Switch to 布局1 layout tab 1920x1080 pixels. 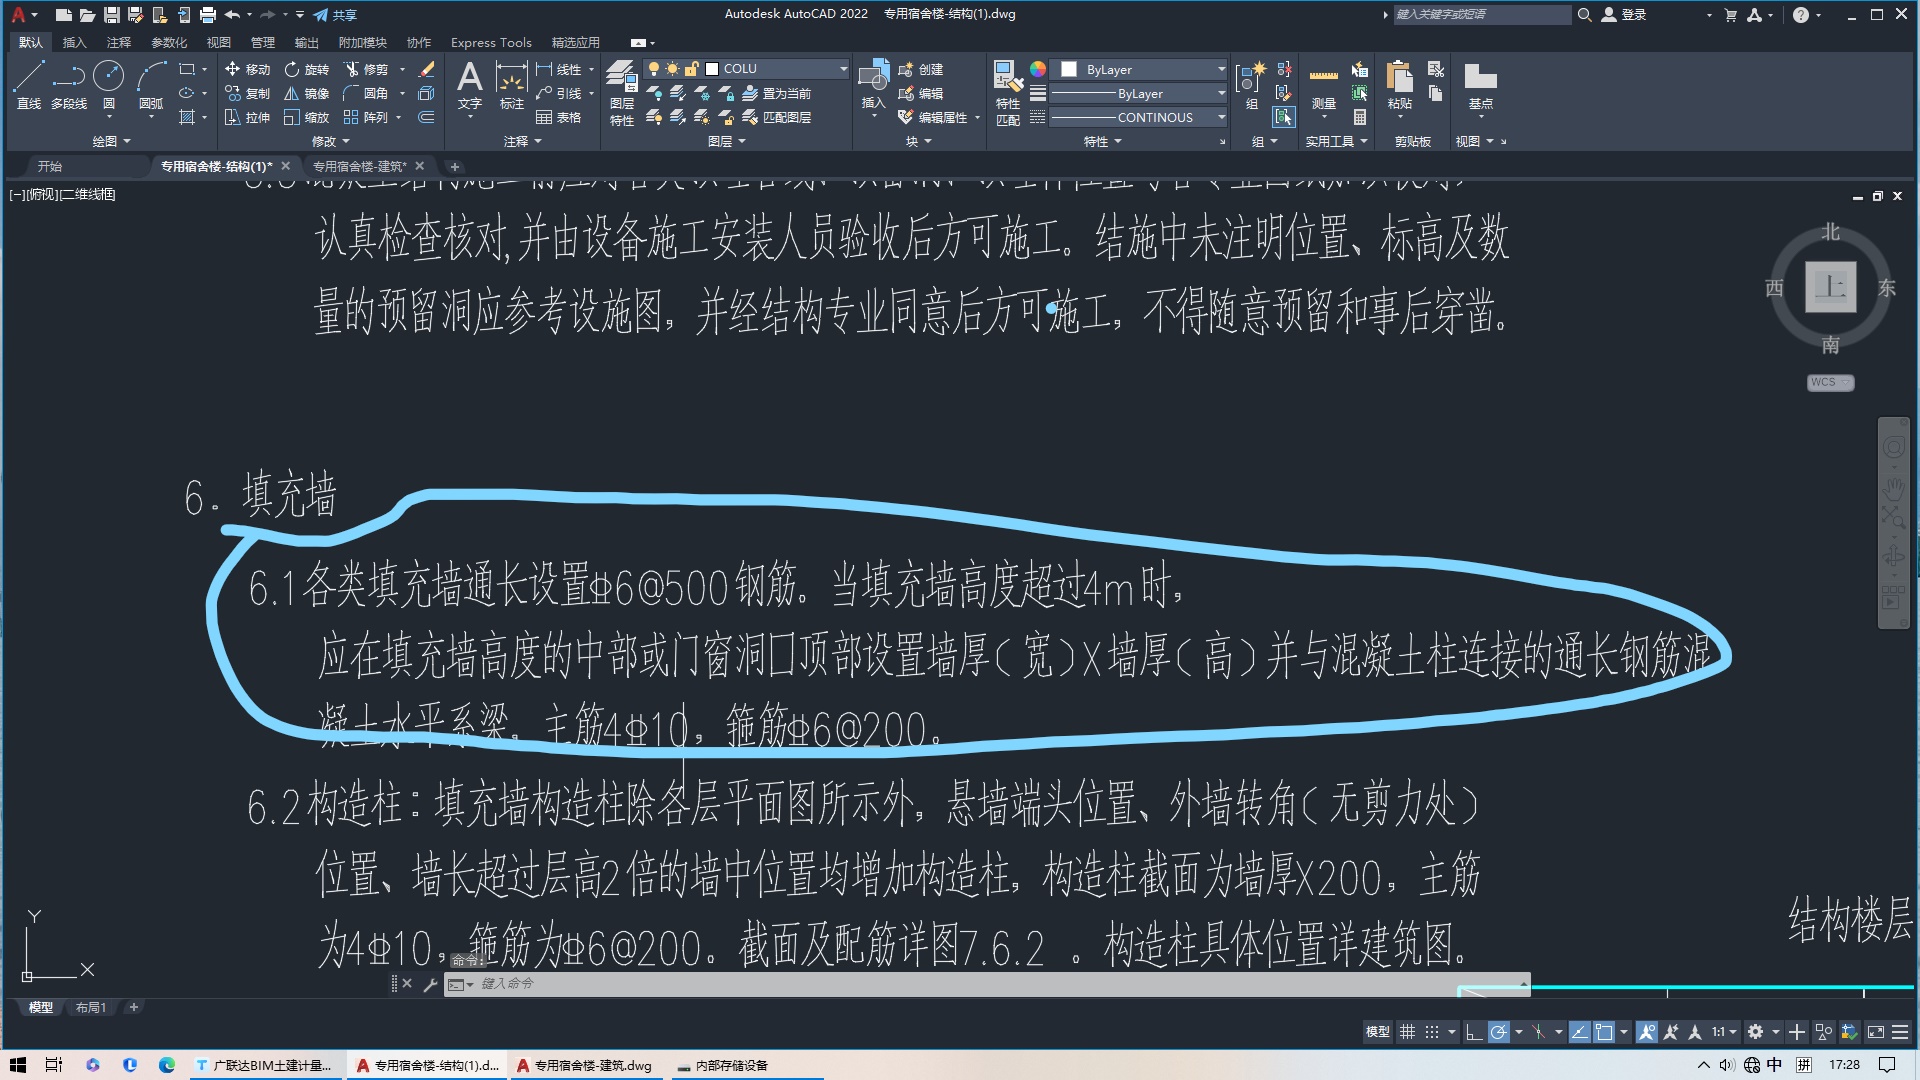[x=91, y=1007]
